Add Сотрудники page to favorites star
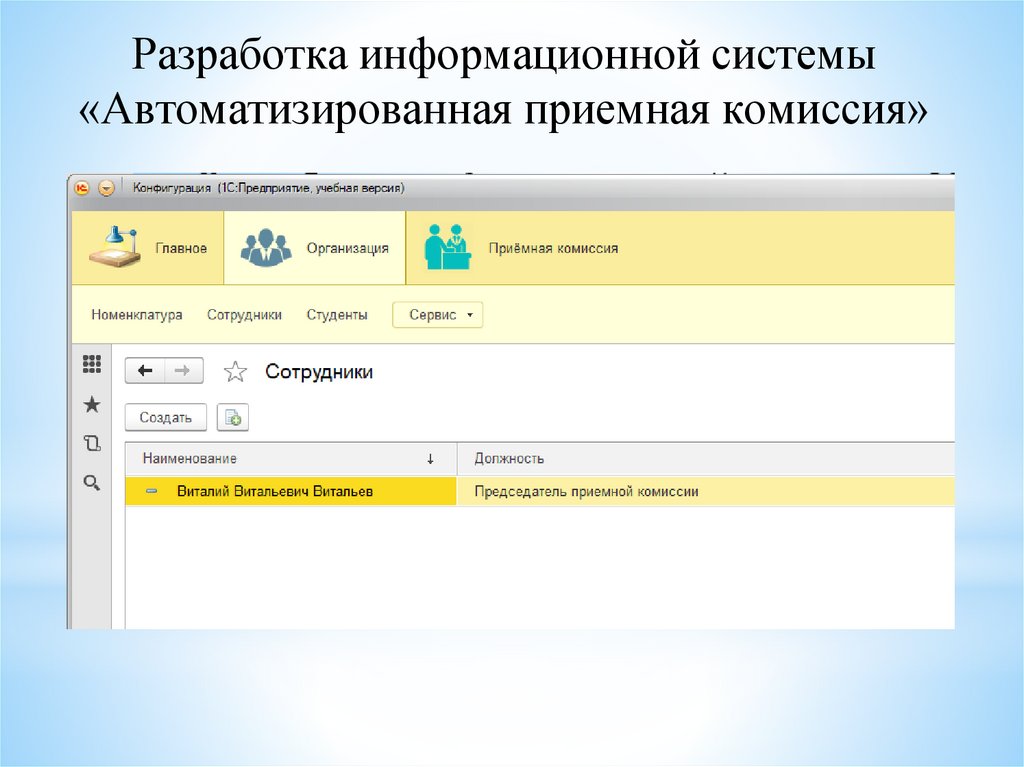This screenshot has width=1024, height=767. (x=235, y=372)
